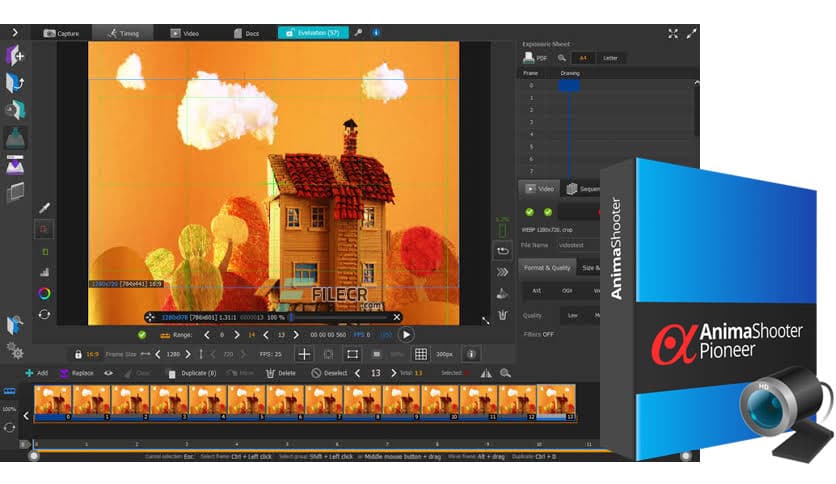836x484 pixels.
Task: Toggle the red square overlay tool
Action: pyautogui.click(x=44, y=229)
